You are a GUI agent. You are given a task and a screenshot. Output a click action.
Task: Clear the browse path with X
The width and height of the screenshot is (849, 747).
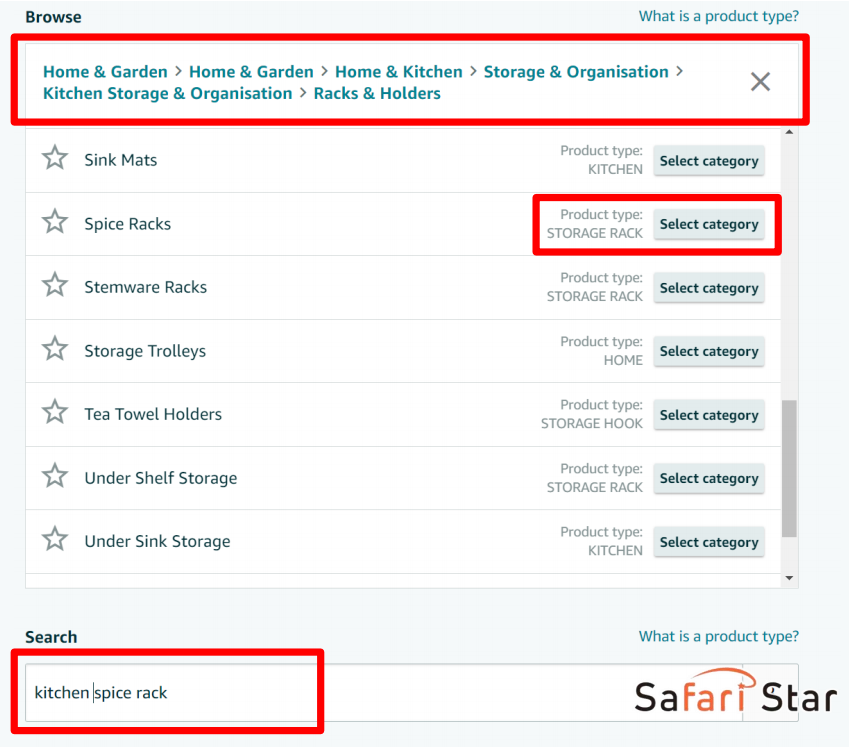coord(760,82)
